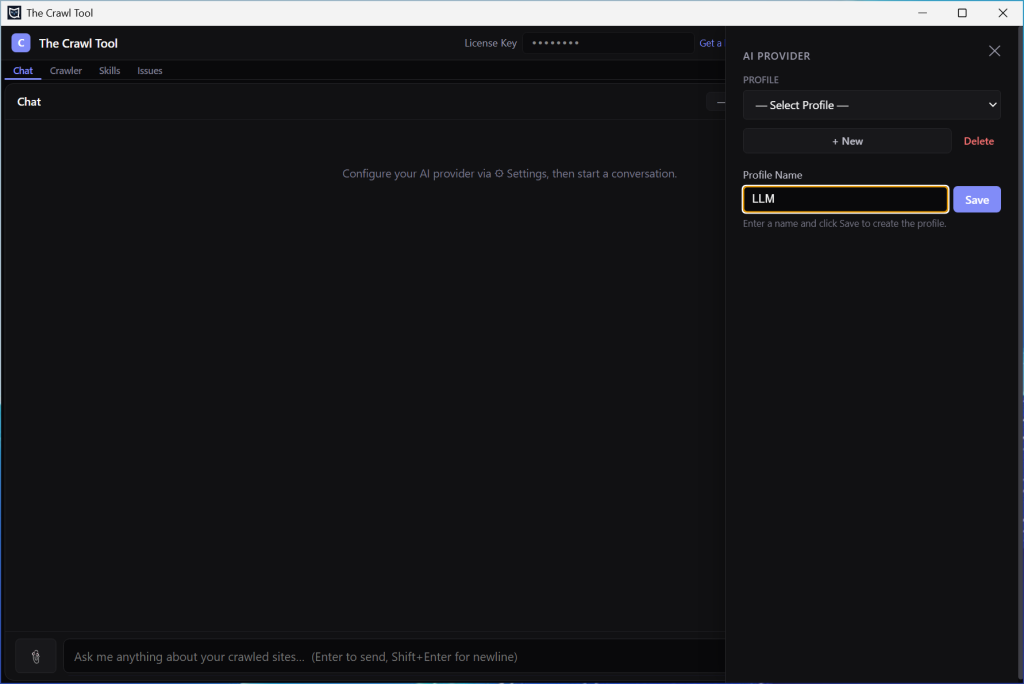The width and height of the screenshot is (1024, 684).
Task: Click the chat message input box
Action: coord(394,657)
